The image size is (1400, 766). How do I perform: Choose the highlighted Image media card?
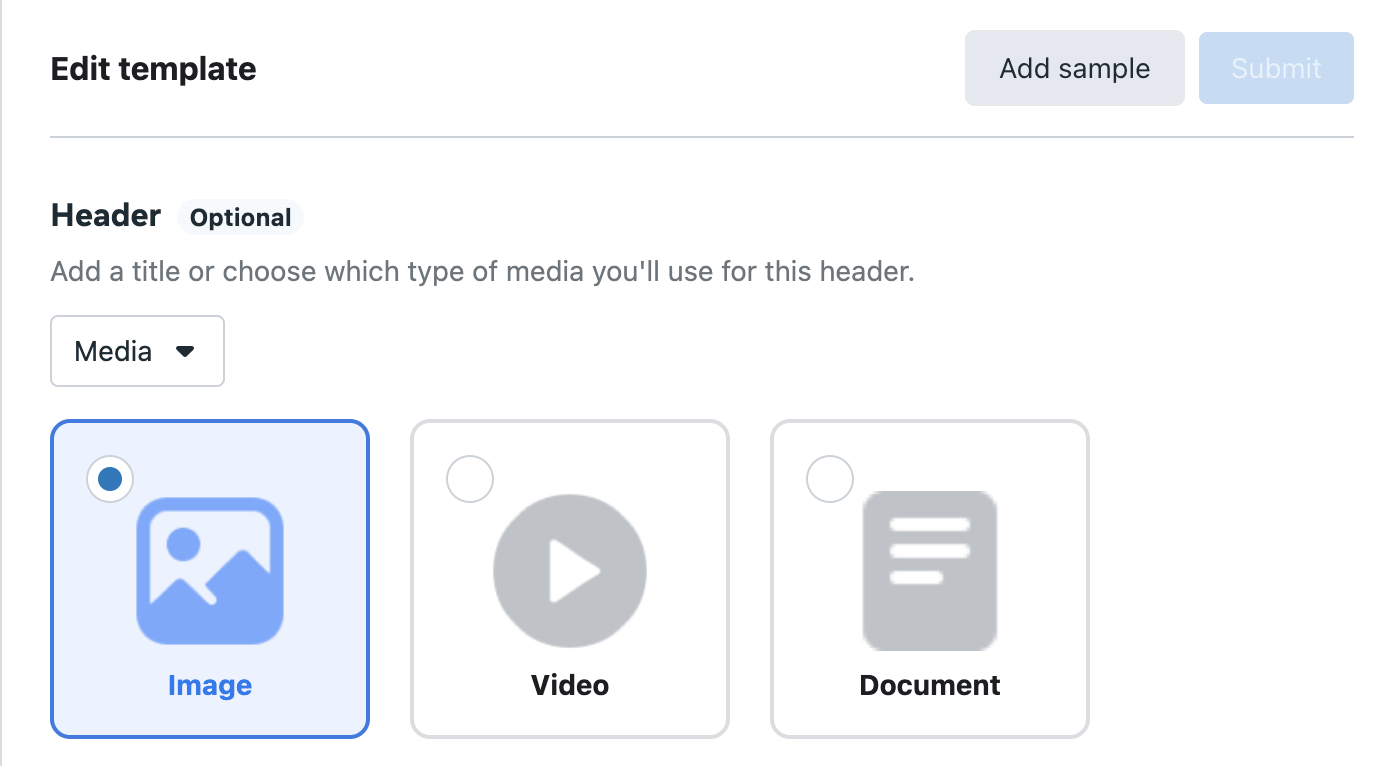point(210,579)
